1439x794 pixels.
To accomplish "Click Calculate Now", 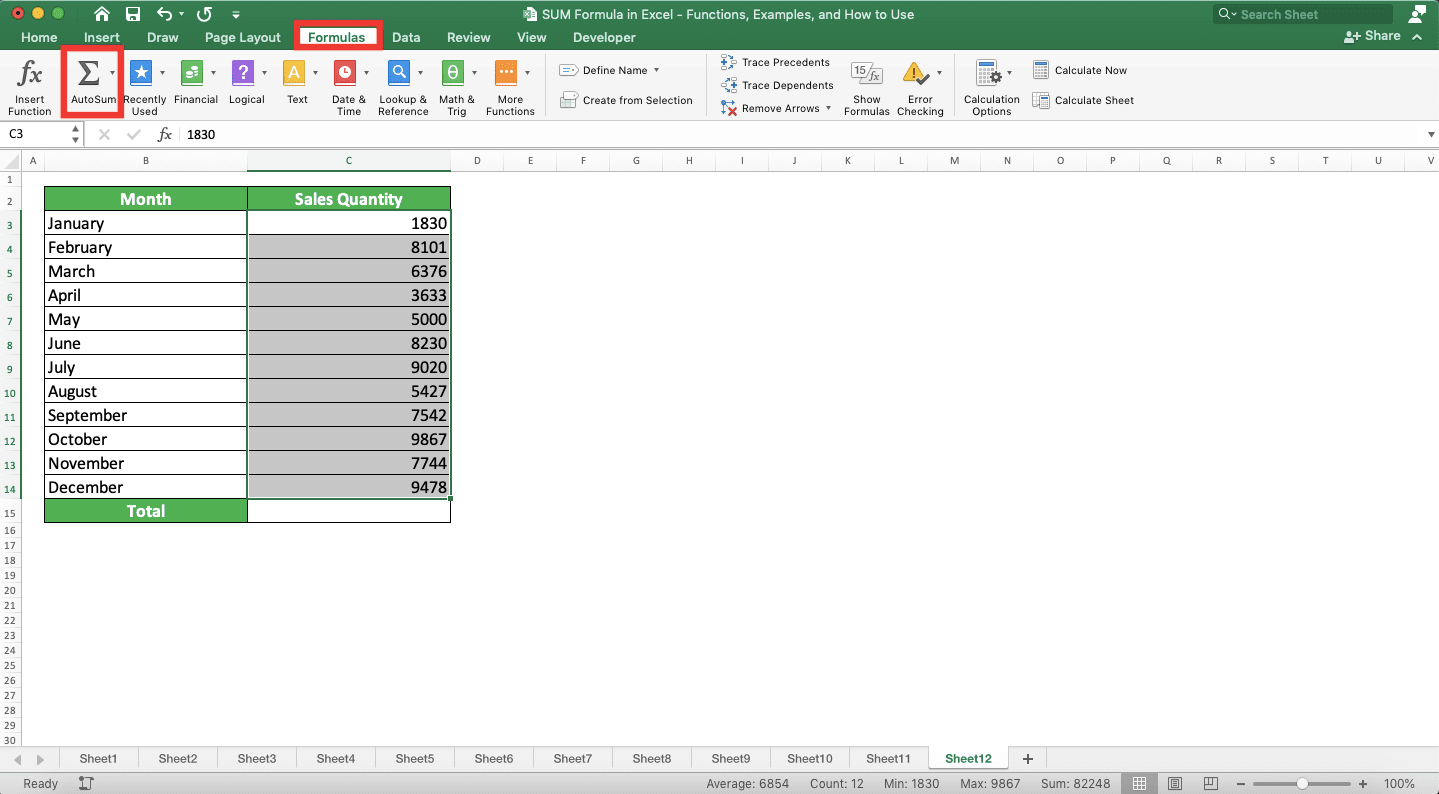I will 1080,70.
